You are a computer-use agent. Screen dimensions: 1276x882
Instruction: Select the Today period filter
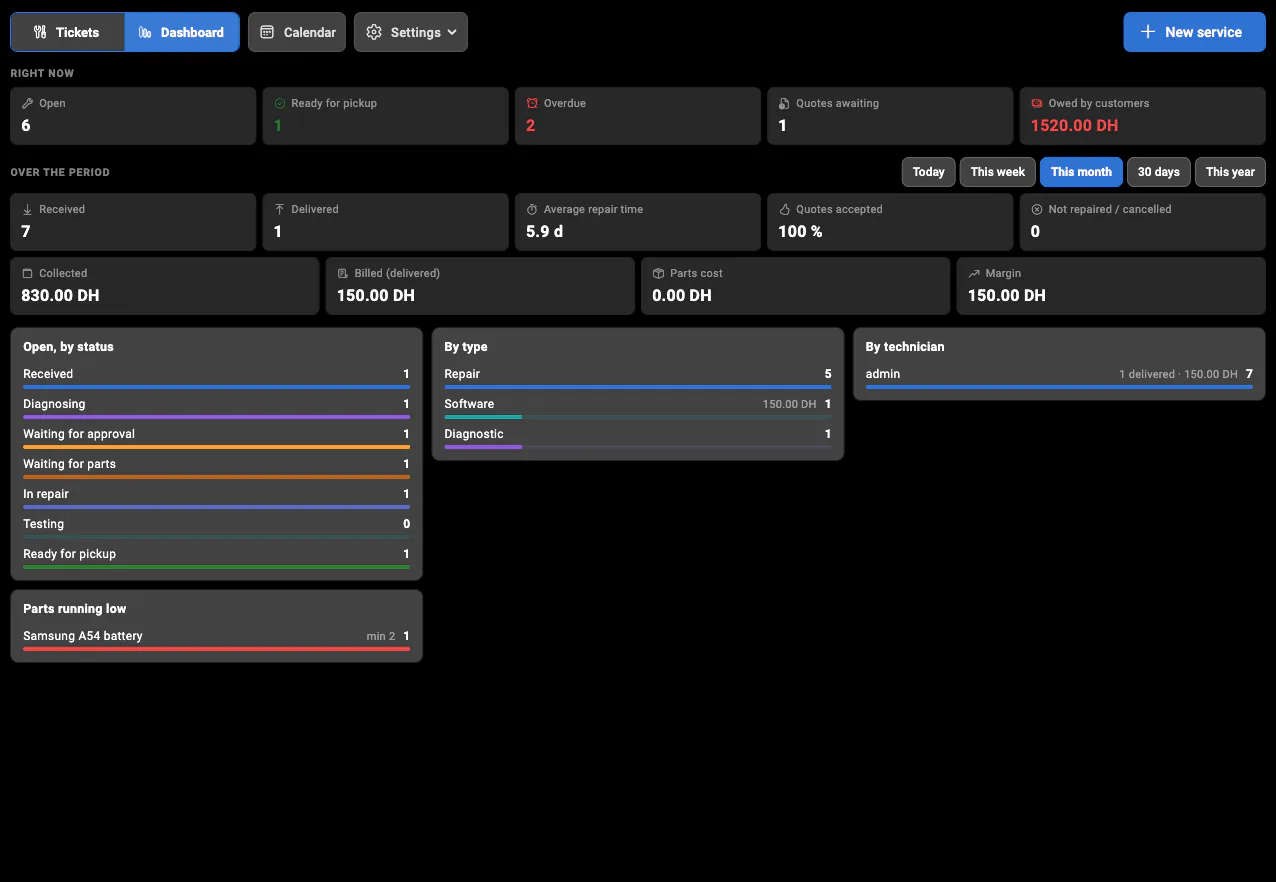(x=928, y=172)
